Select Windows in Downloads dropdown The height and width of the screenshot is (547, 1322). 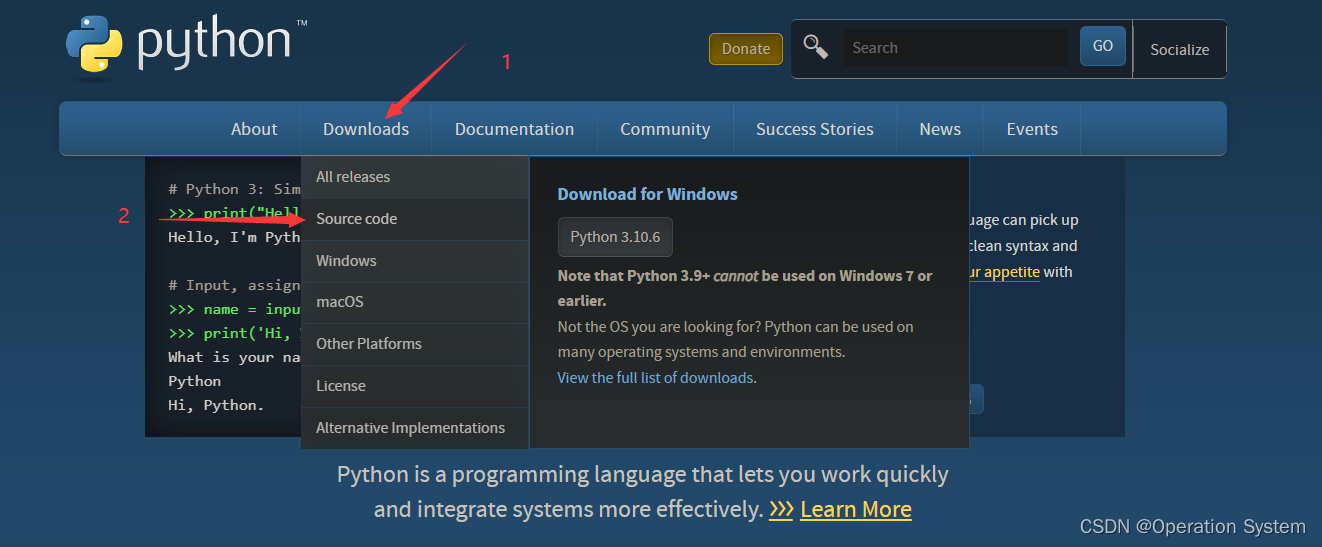click(x=415, y=261)
